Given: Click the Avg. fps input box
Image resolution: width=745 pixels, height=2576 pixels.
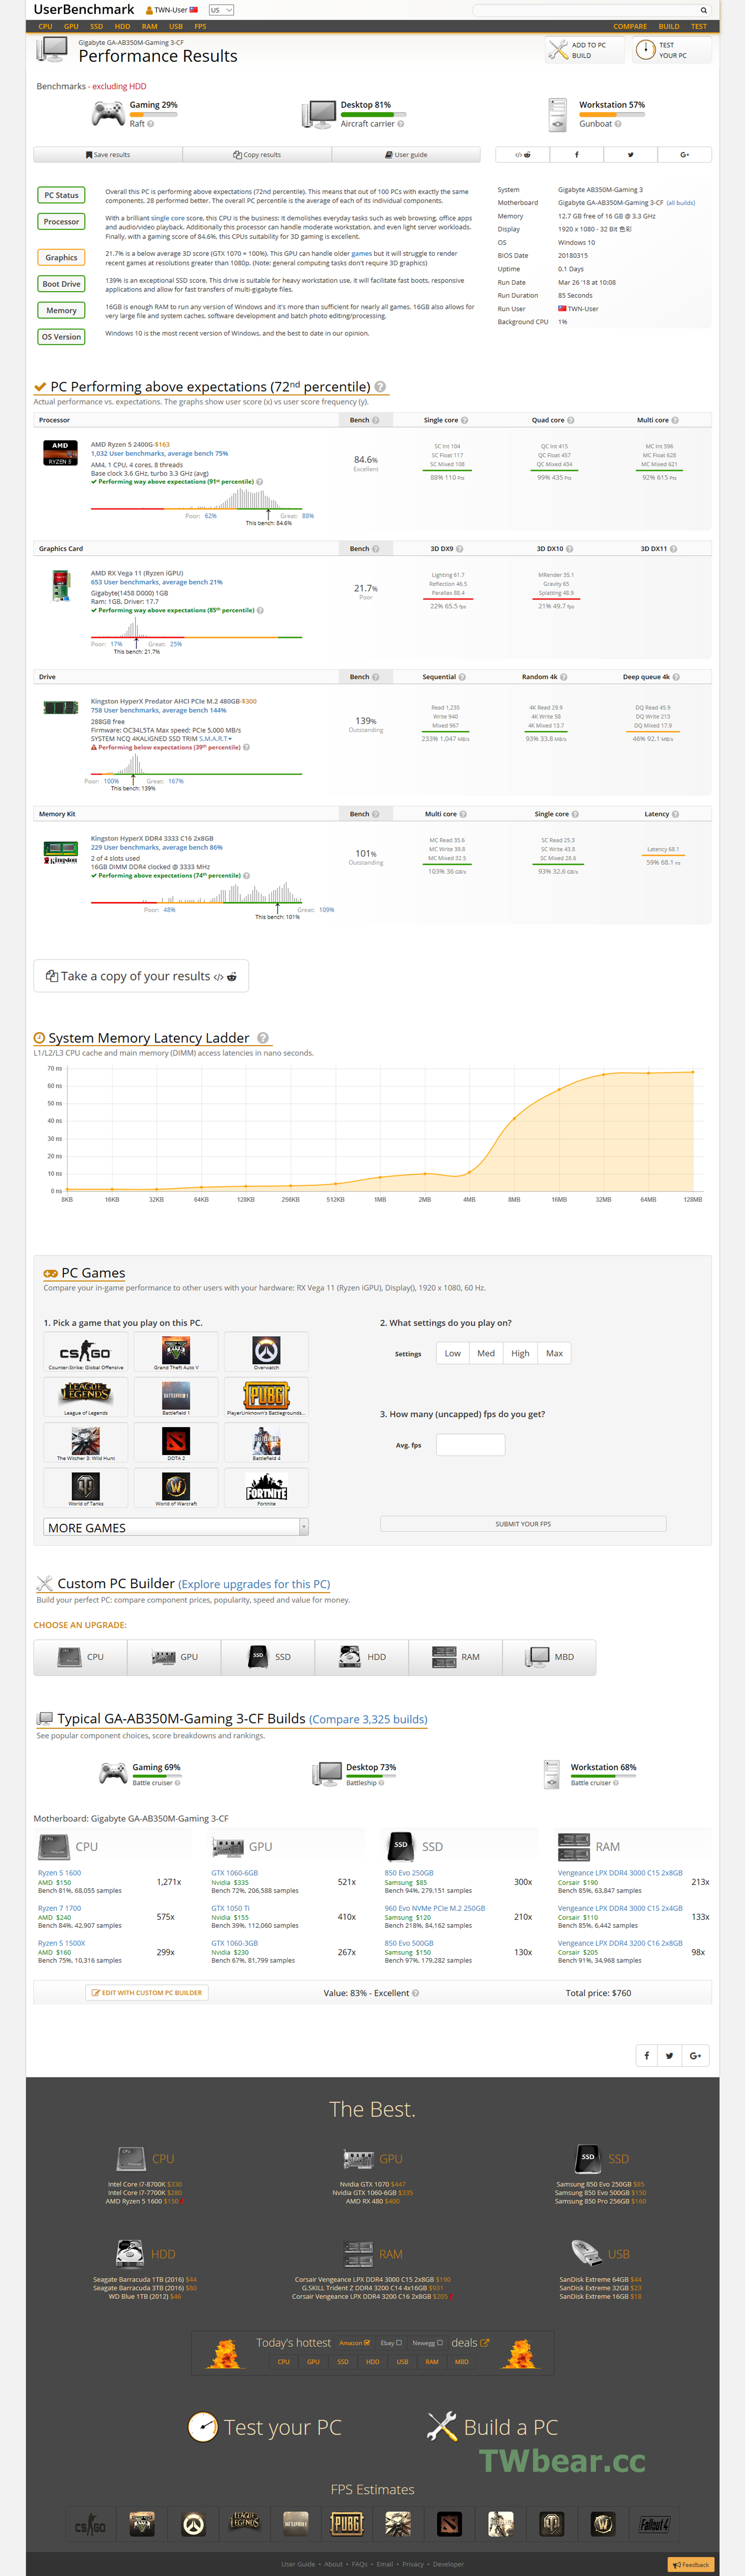Looking at the screenshot, I should point(471,1445).
